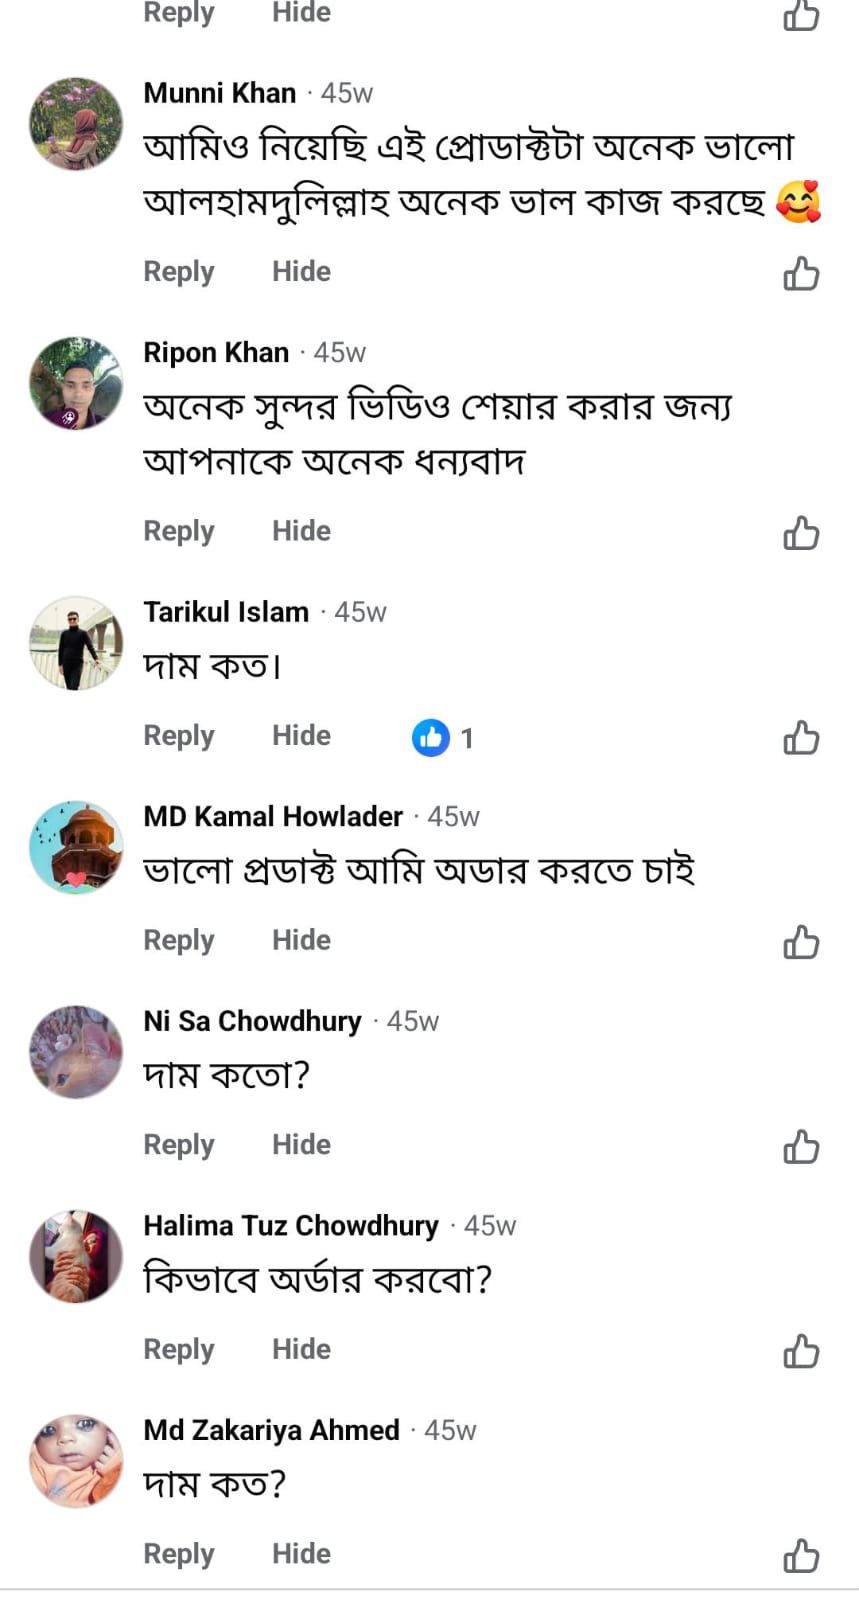Open Halima Tuz Chowdhury's profile link
The image size is (859, 1600).
click(x=291, y=1226)
